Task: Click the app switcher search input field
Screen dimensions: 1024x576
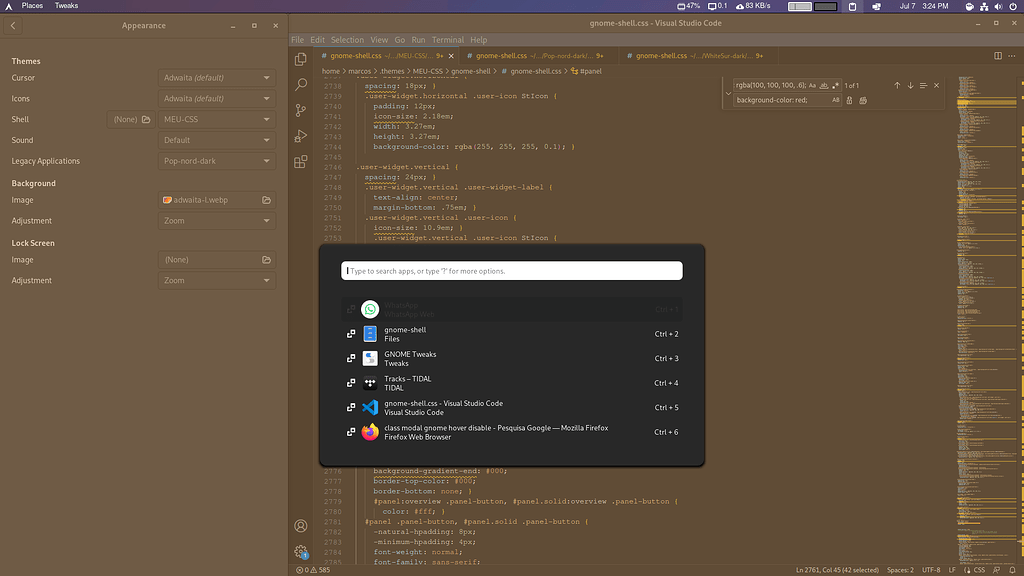Action: [512, 270]
